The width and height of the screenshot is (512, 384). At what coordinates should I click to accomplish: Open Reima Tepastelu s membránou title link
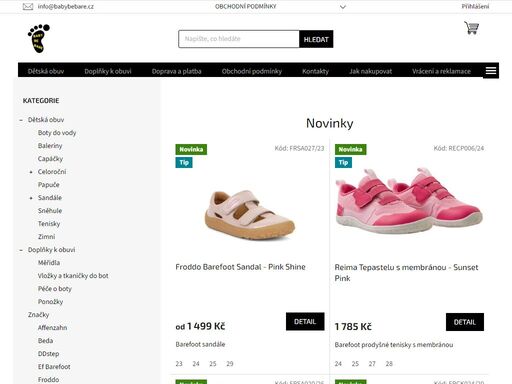406,273
